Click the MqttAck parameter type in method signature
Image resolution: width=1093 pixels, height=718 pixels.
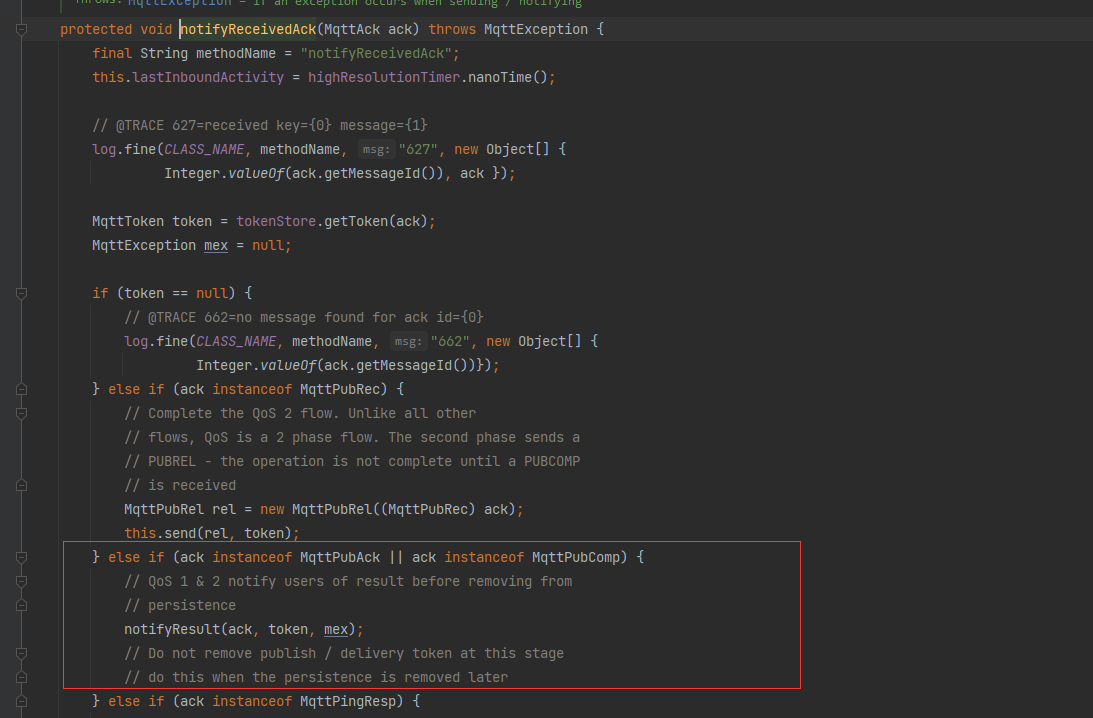352,29
